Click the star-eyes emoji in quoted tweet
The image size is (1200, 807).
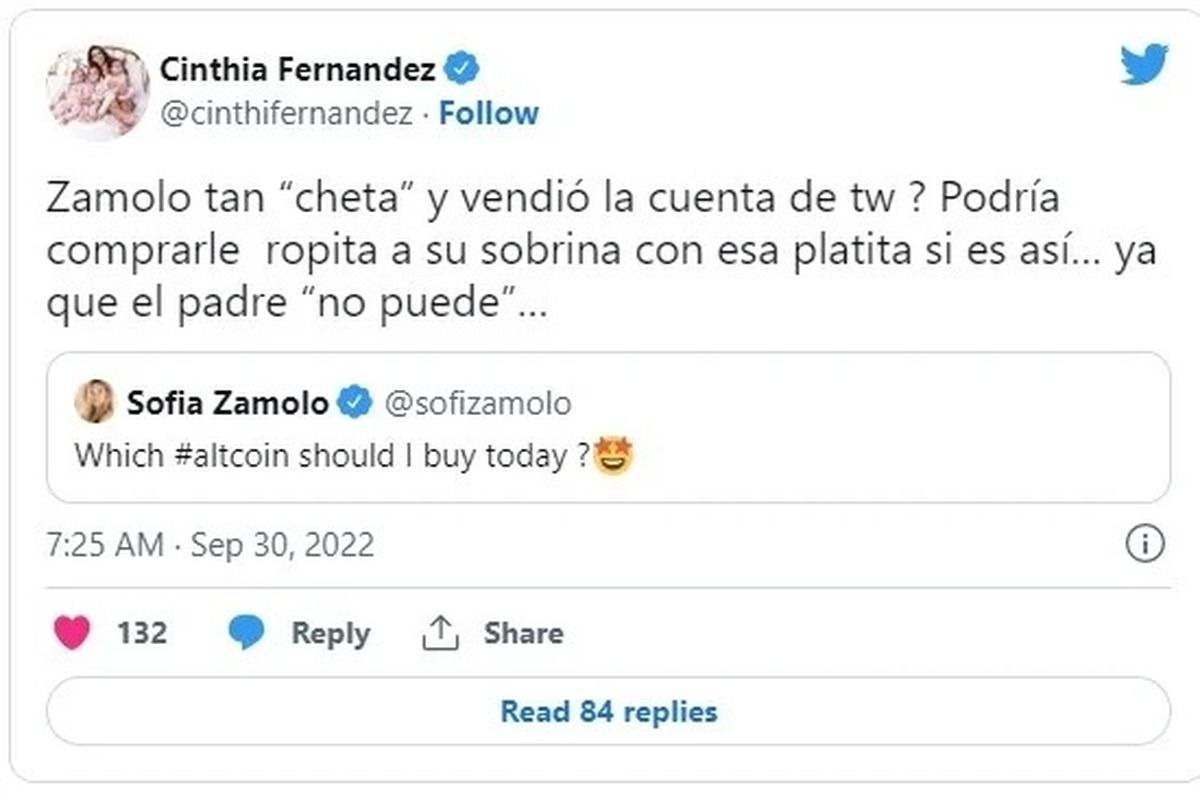pyautogui.click(x=614, y=457)
